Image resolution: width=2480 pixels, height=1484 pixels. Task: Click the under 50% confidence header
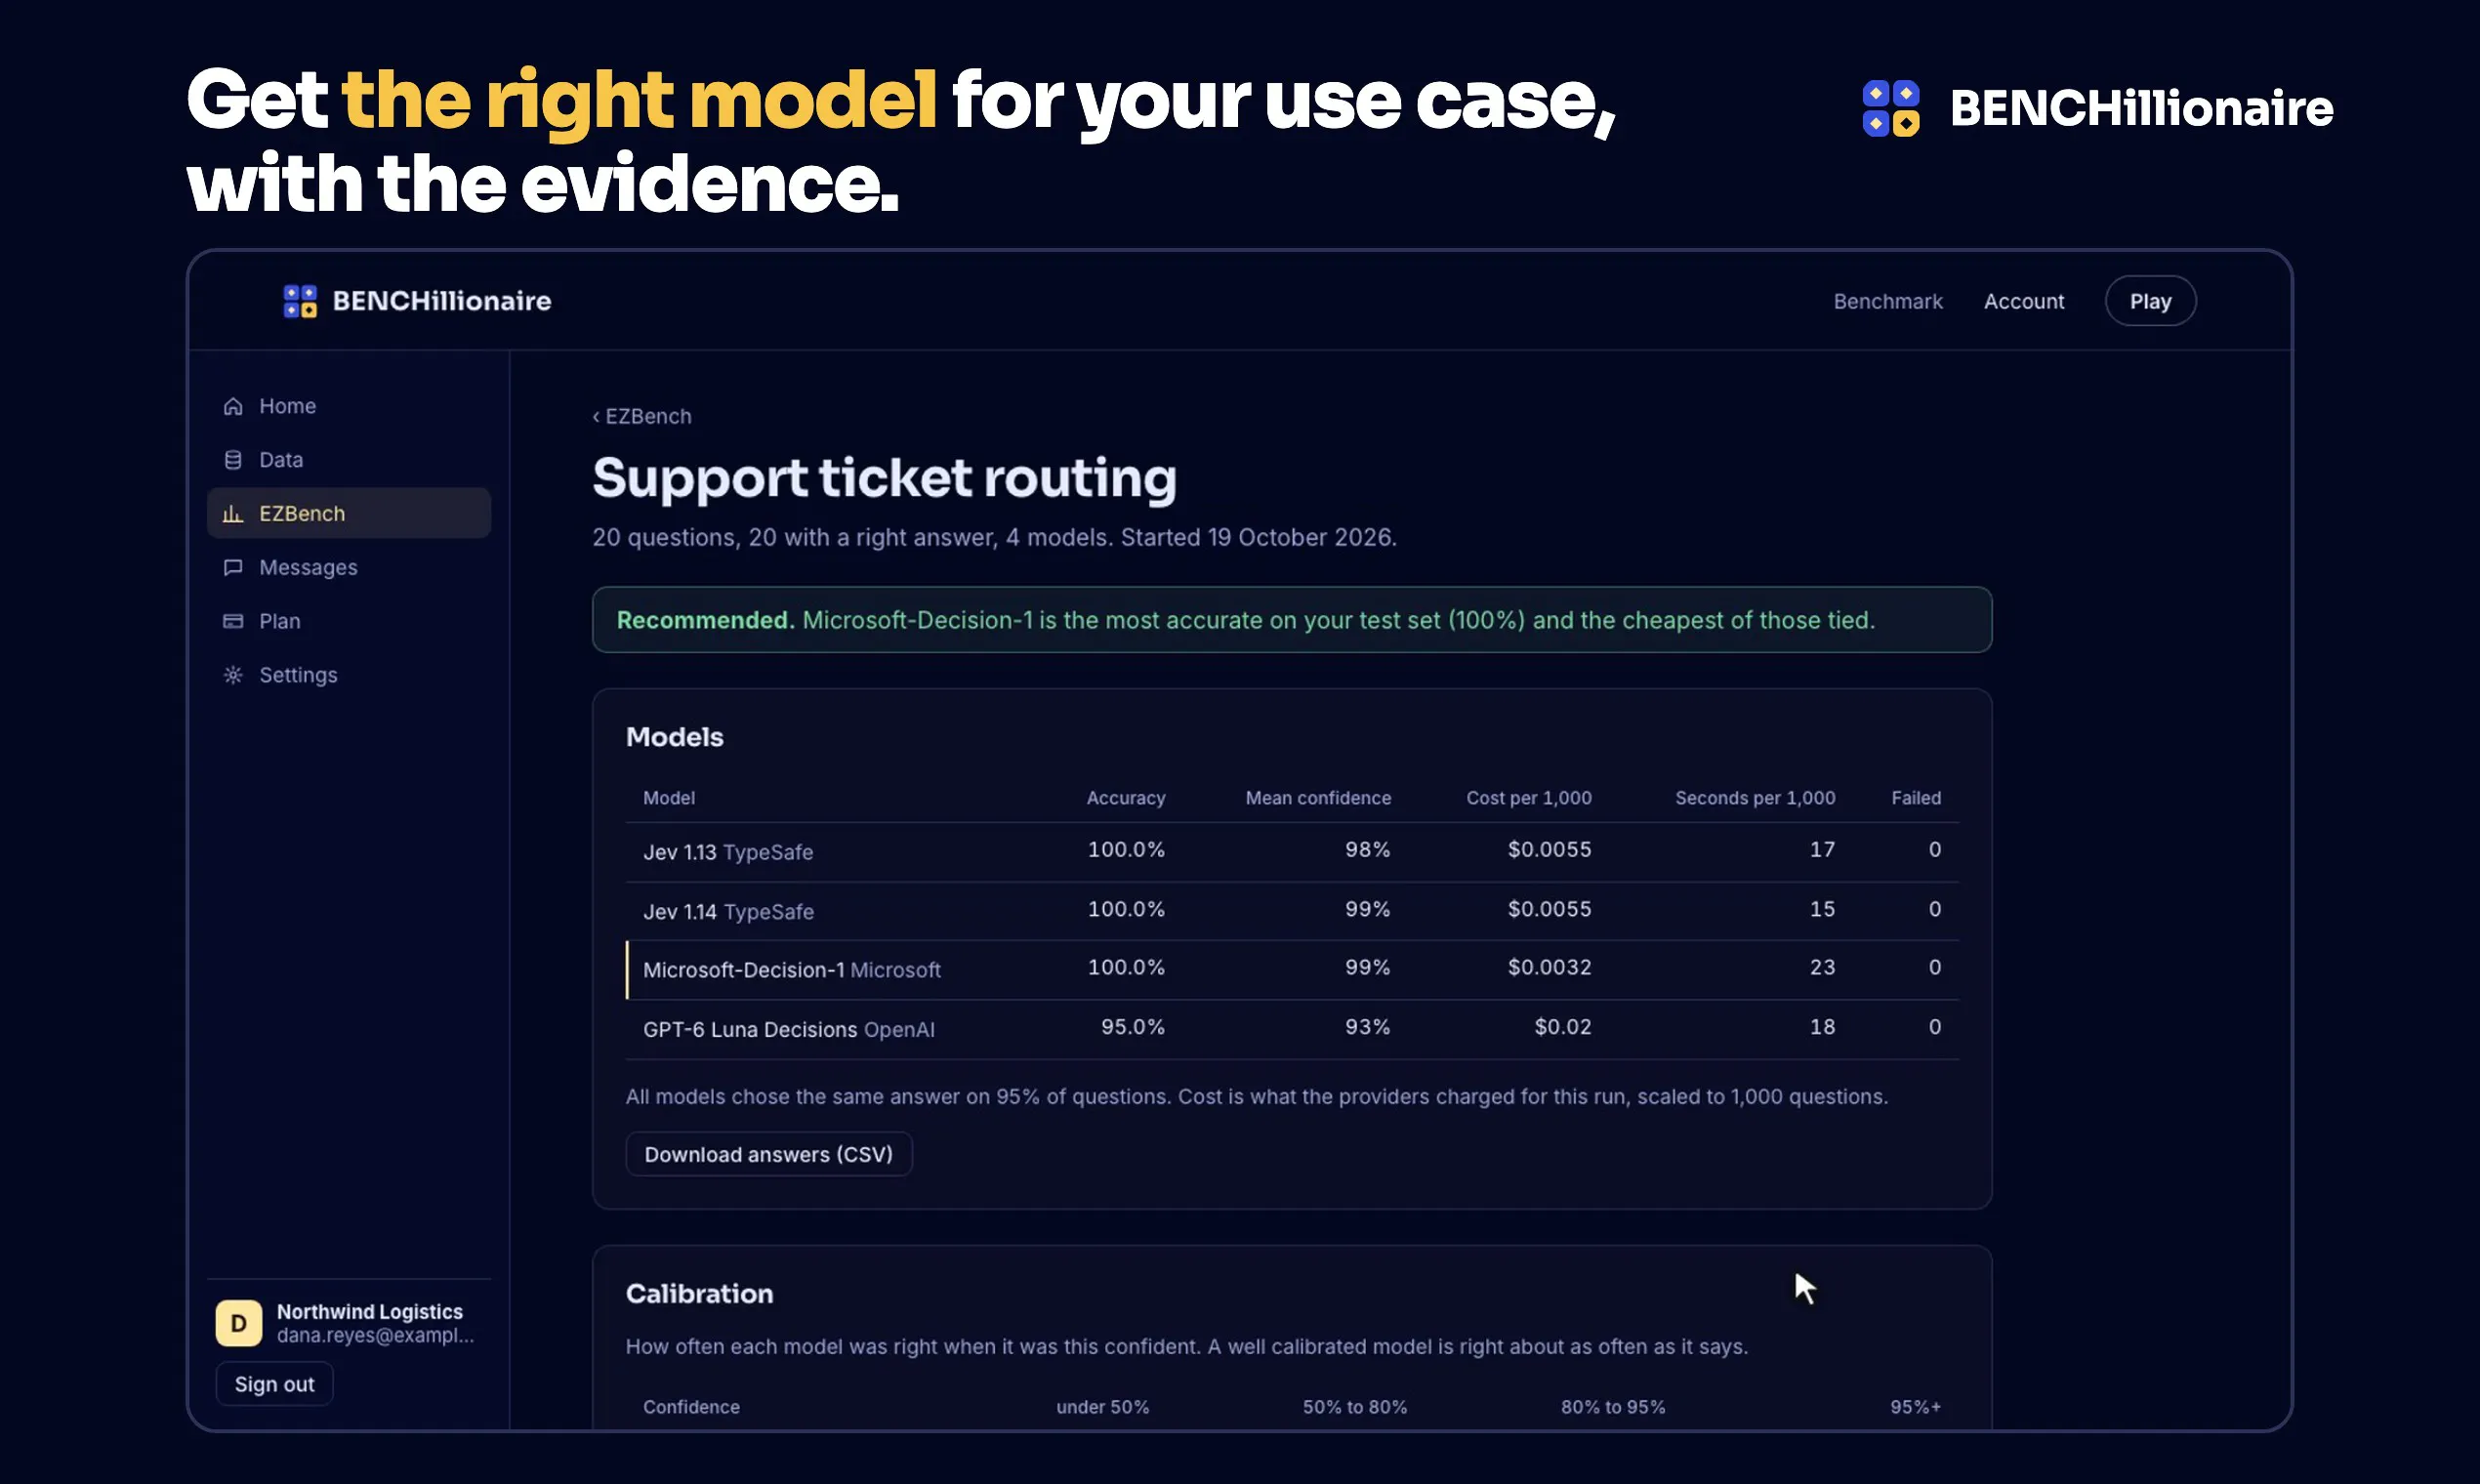point(1102,1407)
